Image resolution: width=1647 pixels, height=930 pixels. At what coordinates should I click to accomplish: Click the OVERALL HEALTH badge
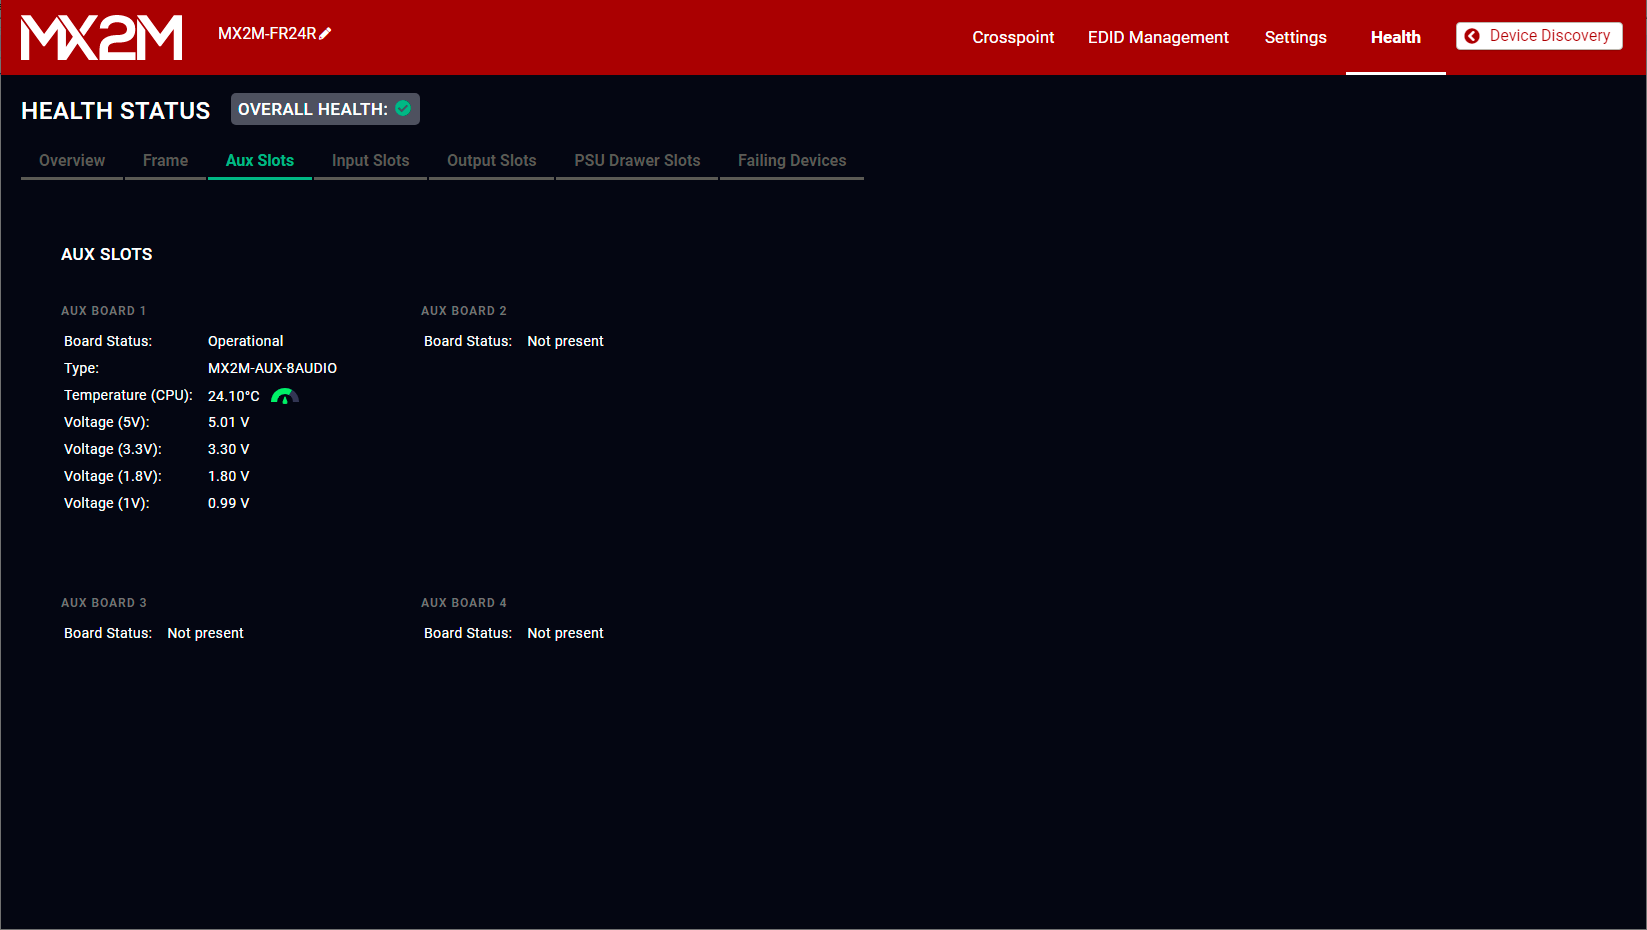point(325,109)
